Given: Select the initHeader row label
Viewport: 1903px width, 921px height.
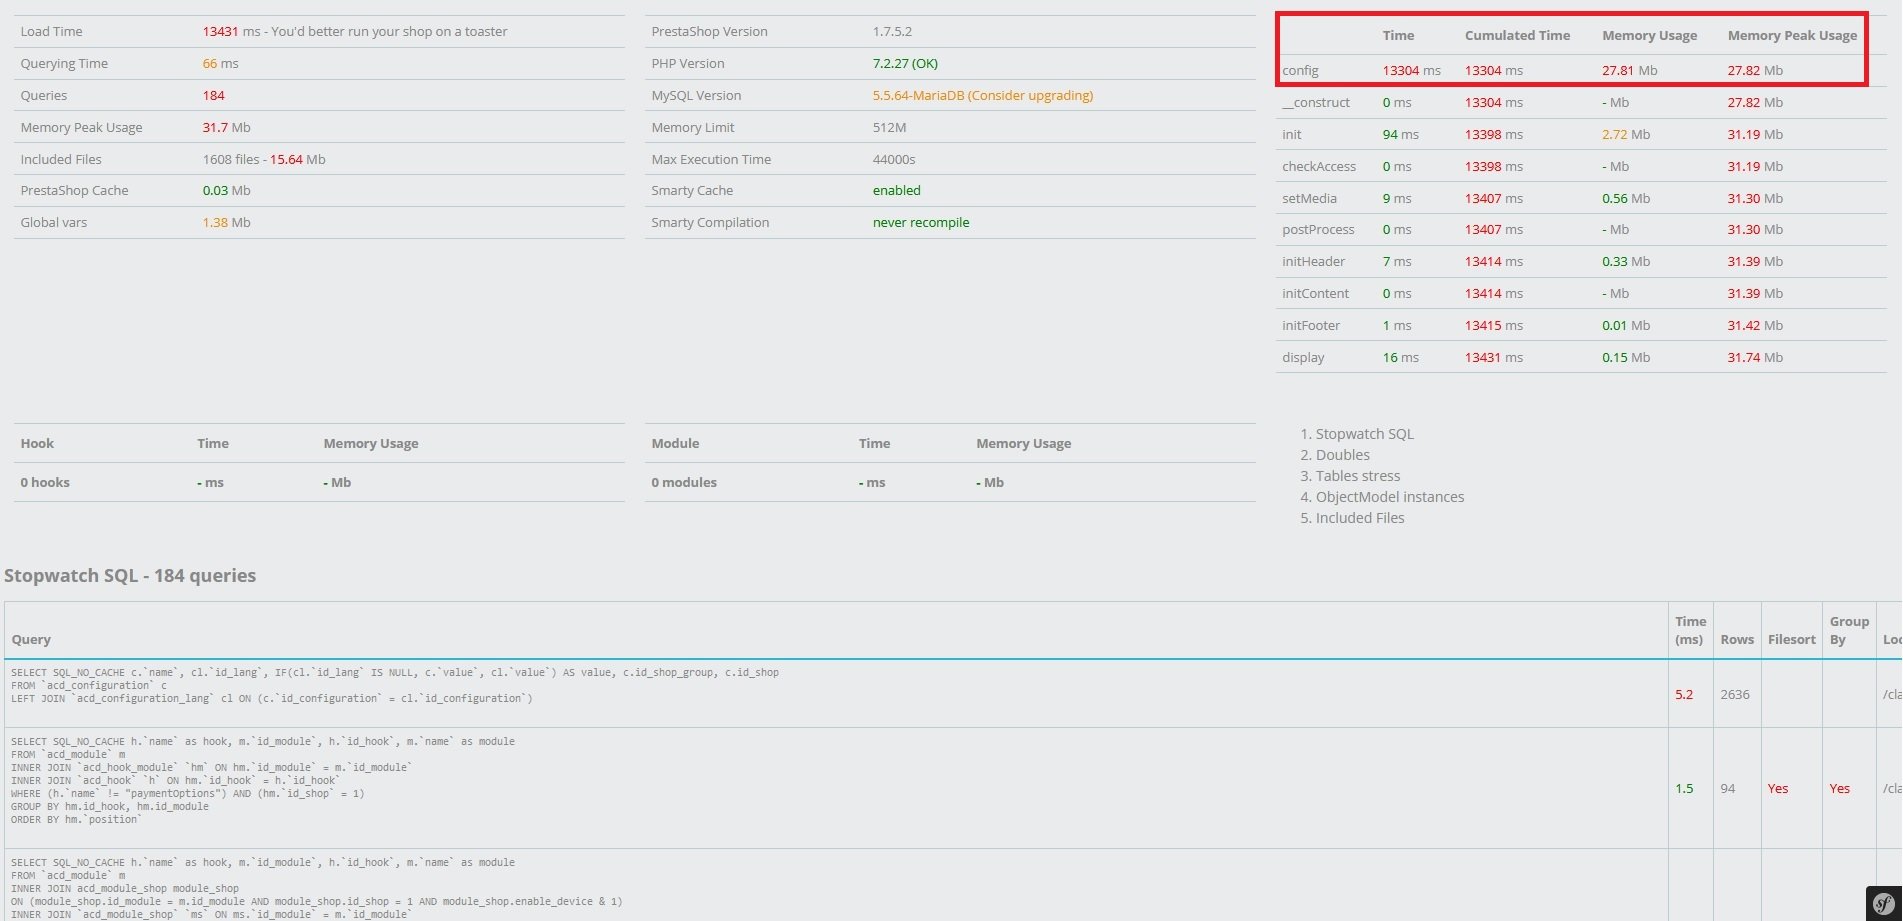Looking at the screenshot, I should coord(1313,261).
